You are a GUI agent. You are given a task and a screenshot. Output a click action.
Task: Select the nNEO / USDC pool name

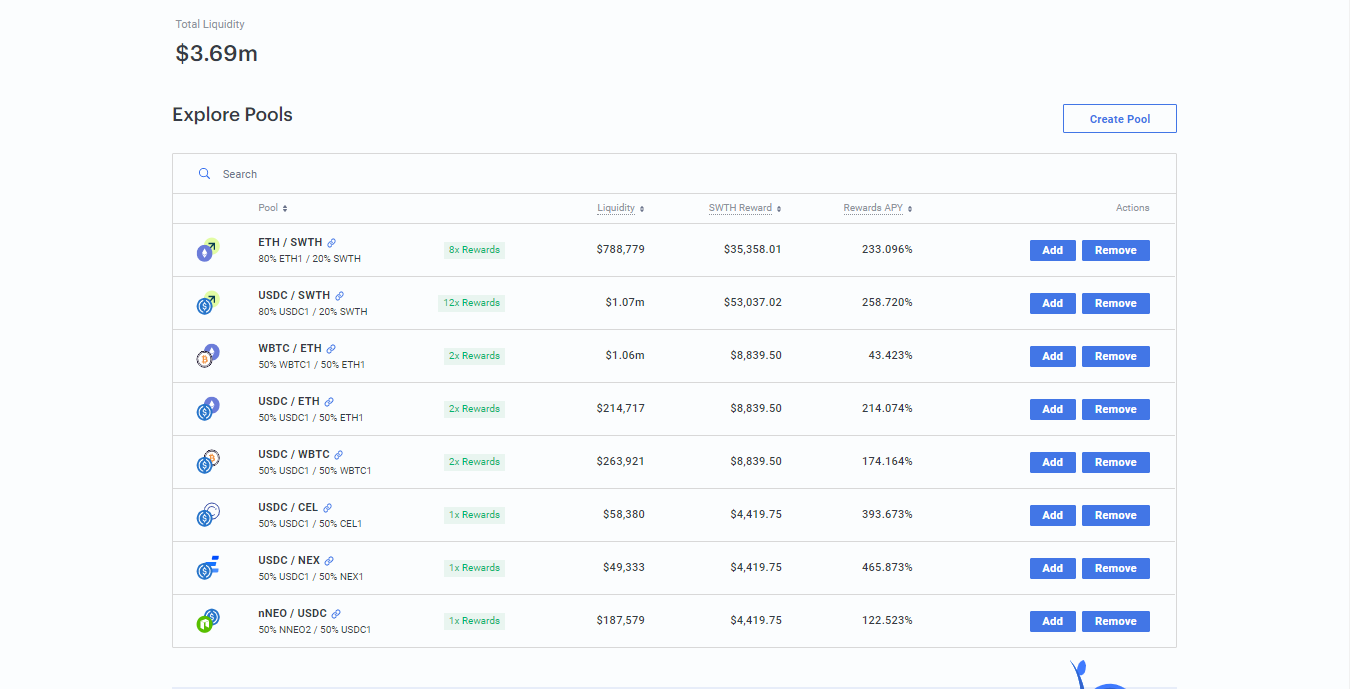pos(292,614)
